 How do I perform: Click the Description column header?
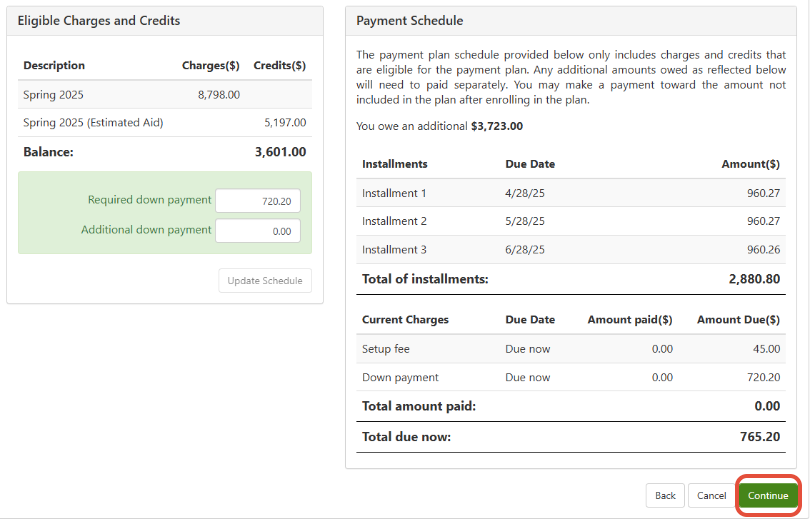click(54, 65)
